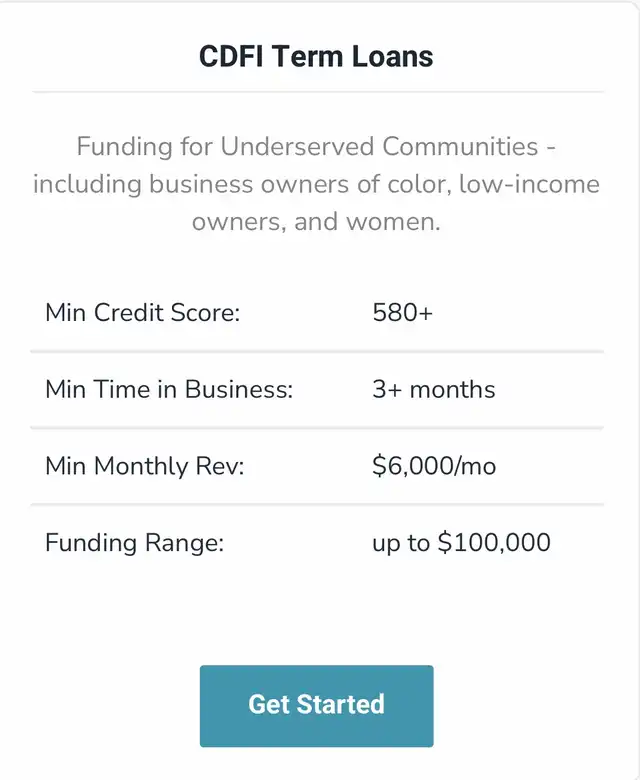Viewport: 640px width, 780px height.
Task: Click the word Underserved in description
Action: tap(297, 147)
